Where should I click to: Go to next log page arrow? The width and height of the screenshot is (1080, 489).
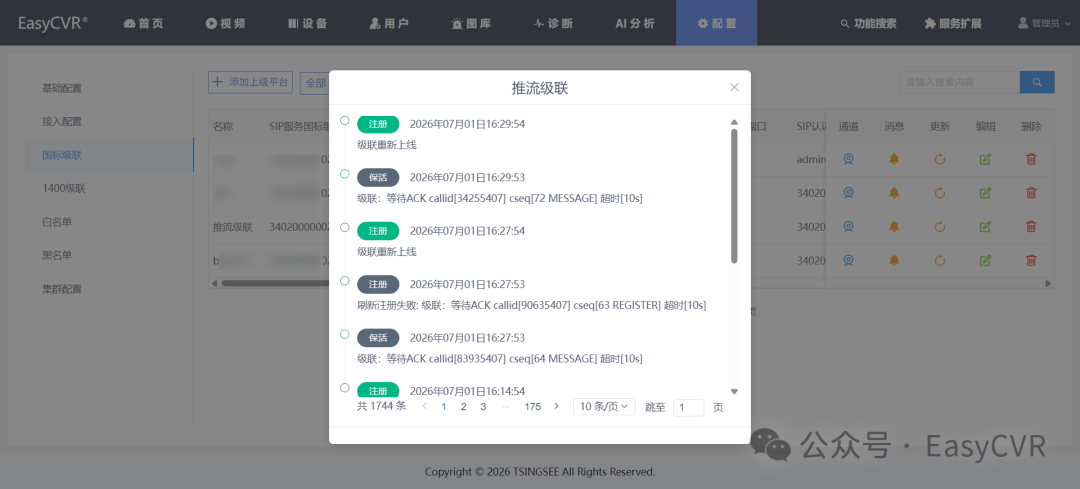tap(557, 406)
